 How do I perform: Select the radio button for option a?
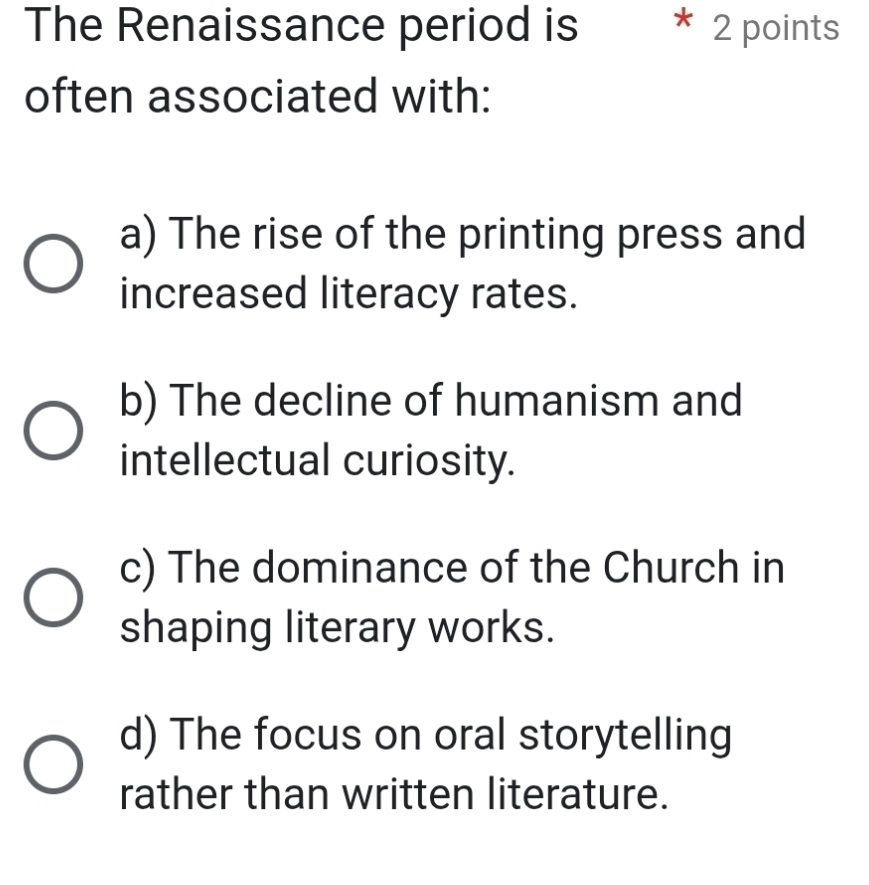[x=53, y=264]
